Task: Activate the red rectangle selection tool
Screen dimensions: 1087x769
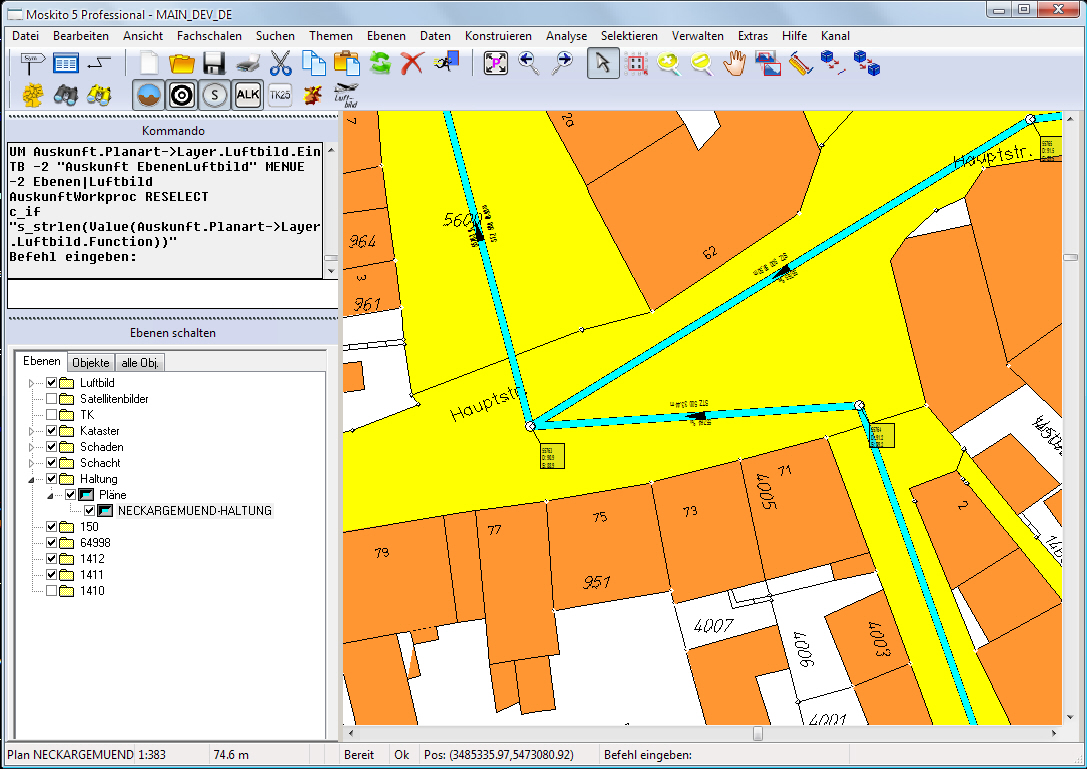Action: (636, 64)
